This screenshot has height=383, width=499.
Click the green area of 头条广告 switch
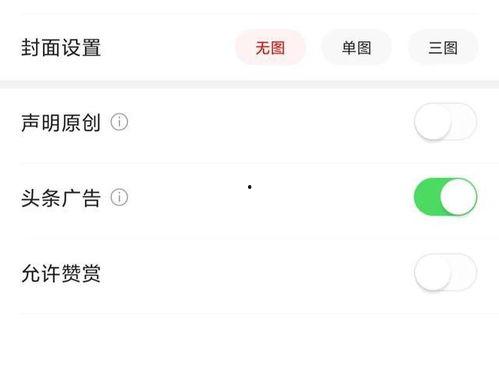tap(427, 197)
